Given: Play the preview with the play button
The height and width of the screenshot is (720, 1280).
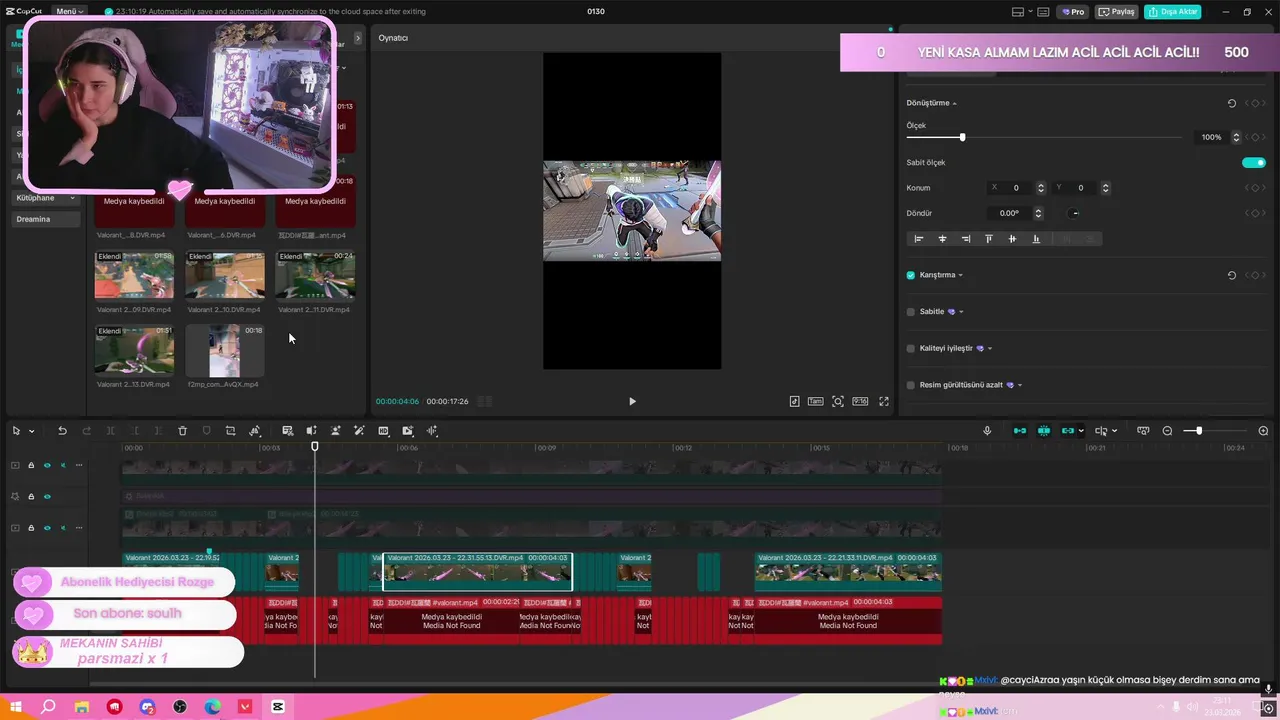Looking at the screenshot, I should click(x=632, y=401).
